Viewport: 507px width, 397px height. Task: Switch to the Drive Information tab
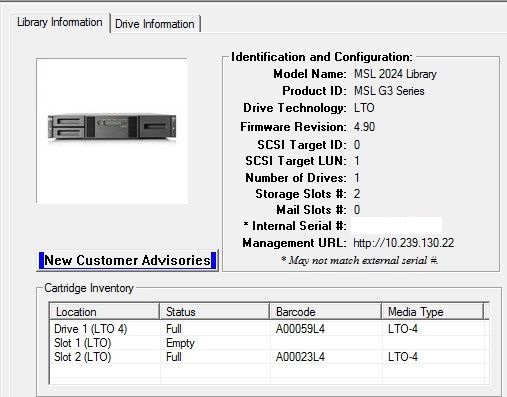click(155, 24)
